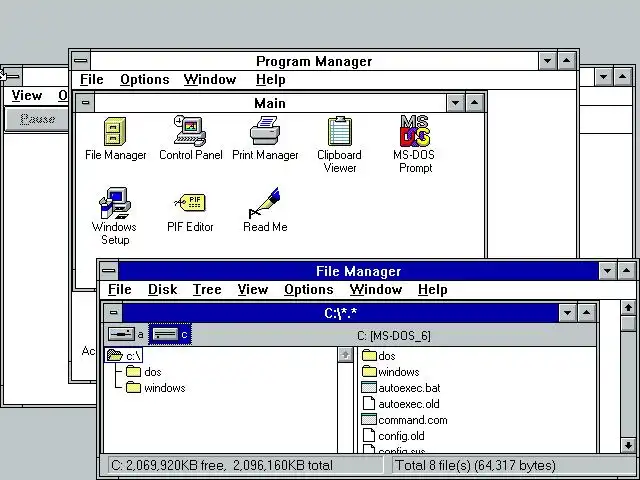Screen dimensions: 640x480
Task: Select the dos folder in directory tree
Action: [143, 372]
